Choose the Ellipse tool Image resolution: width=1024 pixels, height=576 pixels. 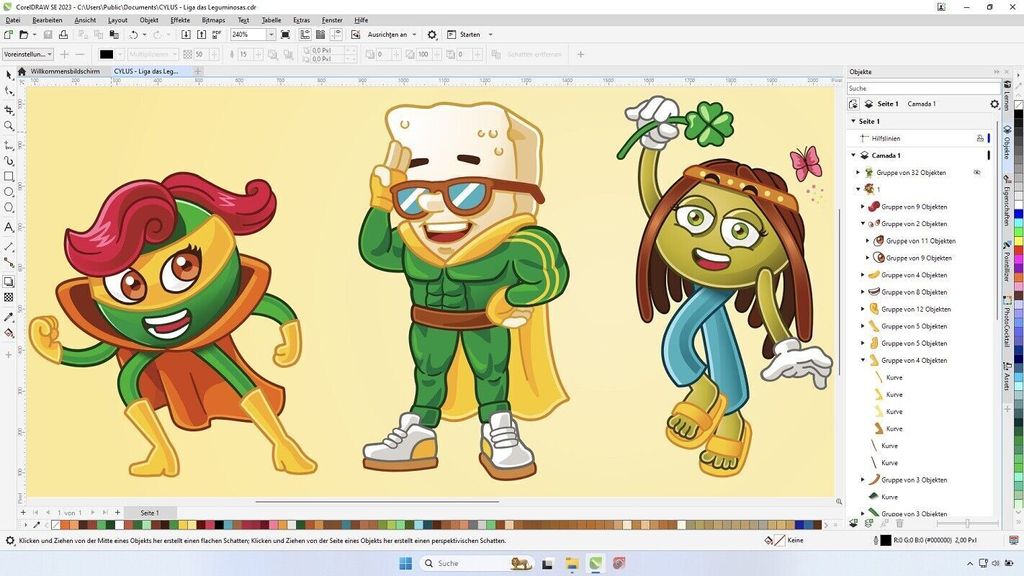pyautogui.click(x=9, y=194)
